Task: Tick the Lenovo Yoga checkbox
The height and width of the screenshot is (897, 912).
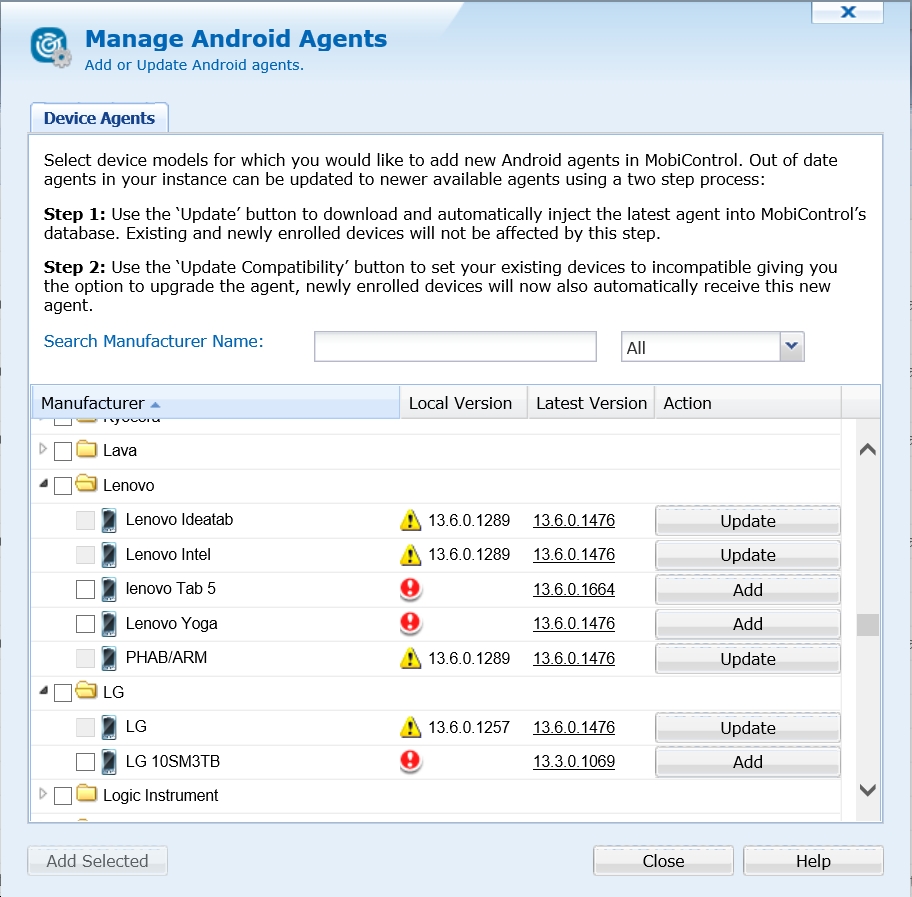Action: pyautogui.click(x=86, y=624)
